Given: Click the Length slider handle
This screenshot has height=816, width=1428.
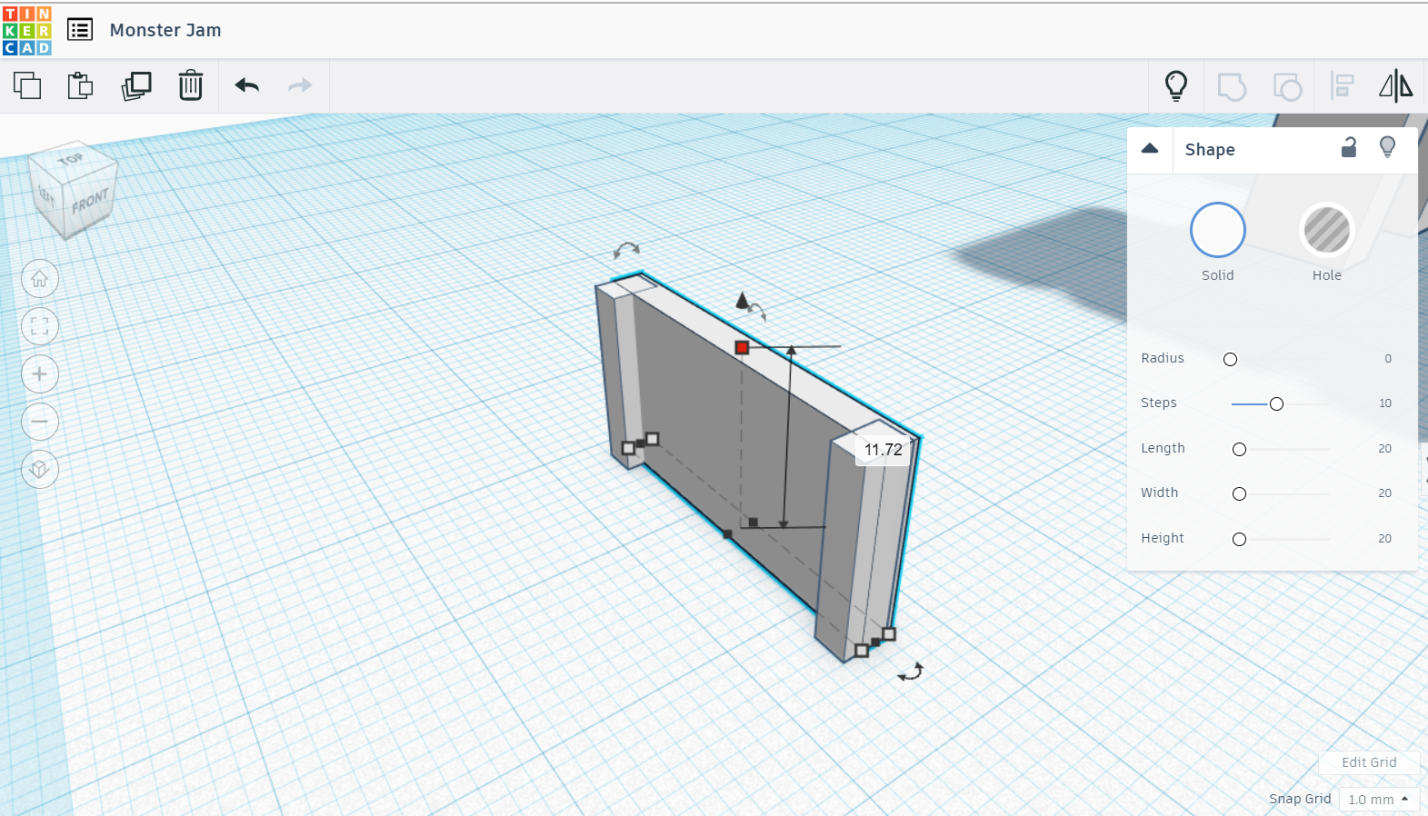Looking at the screenshot, I should (x=1239, y=449).
